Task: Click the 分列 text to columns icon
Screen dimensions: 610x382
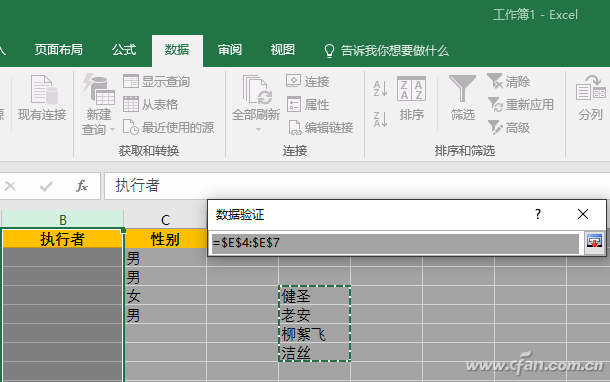Action: click(591, 88)
